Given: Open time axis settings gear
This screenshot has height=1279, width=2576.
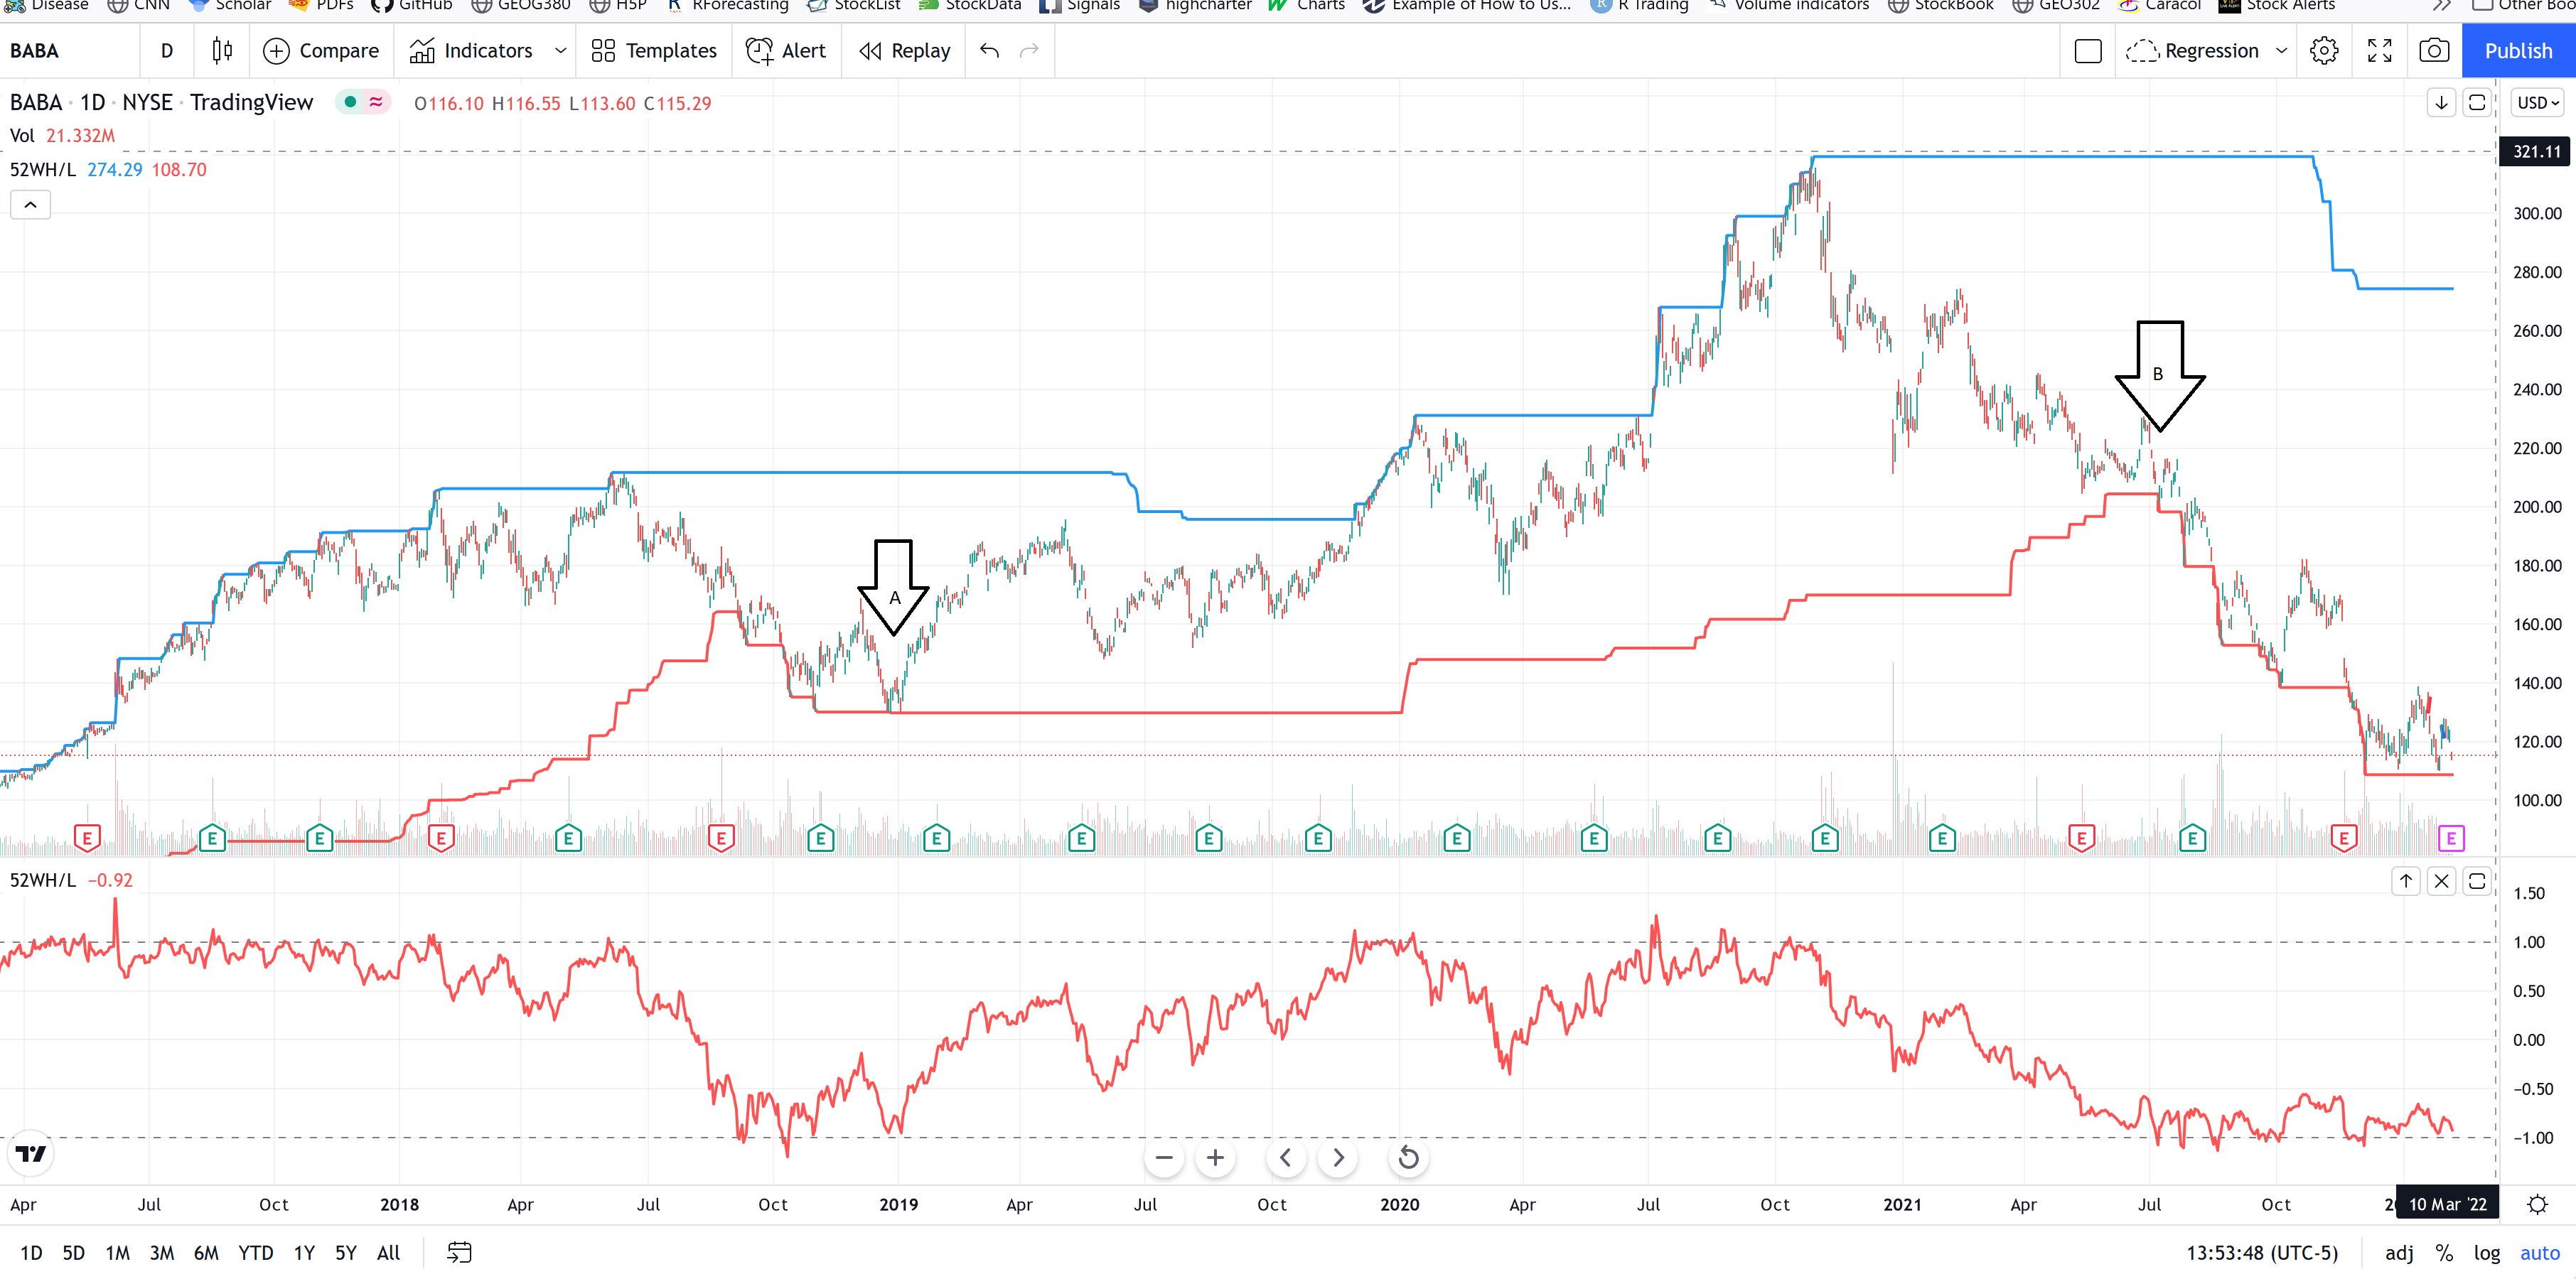Looking at the screenshot, I should click(2538, 1205).
